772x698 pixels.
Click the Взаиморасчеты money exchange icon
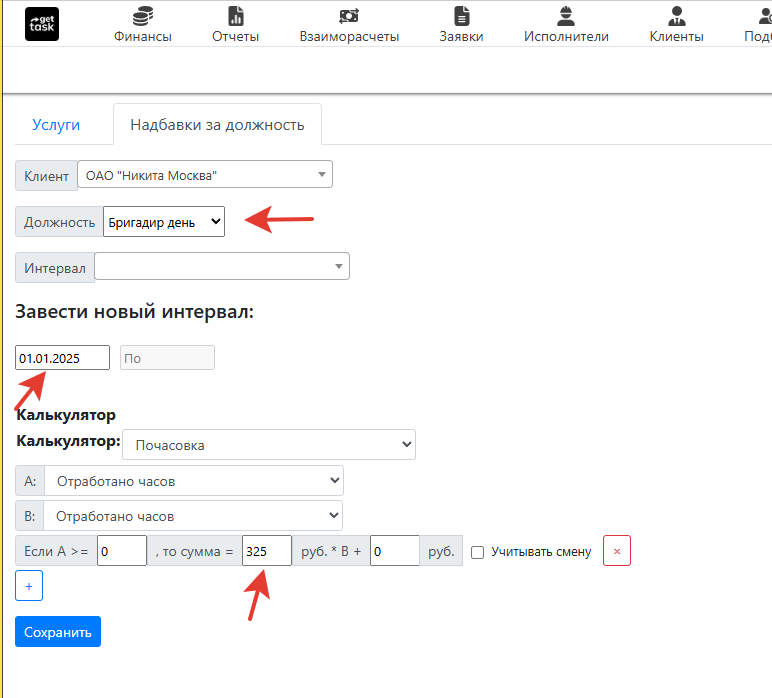(349, 16)
